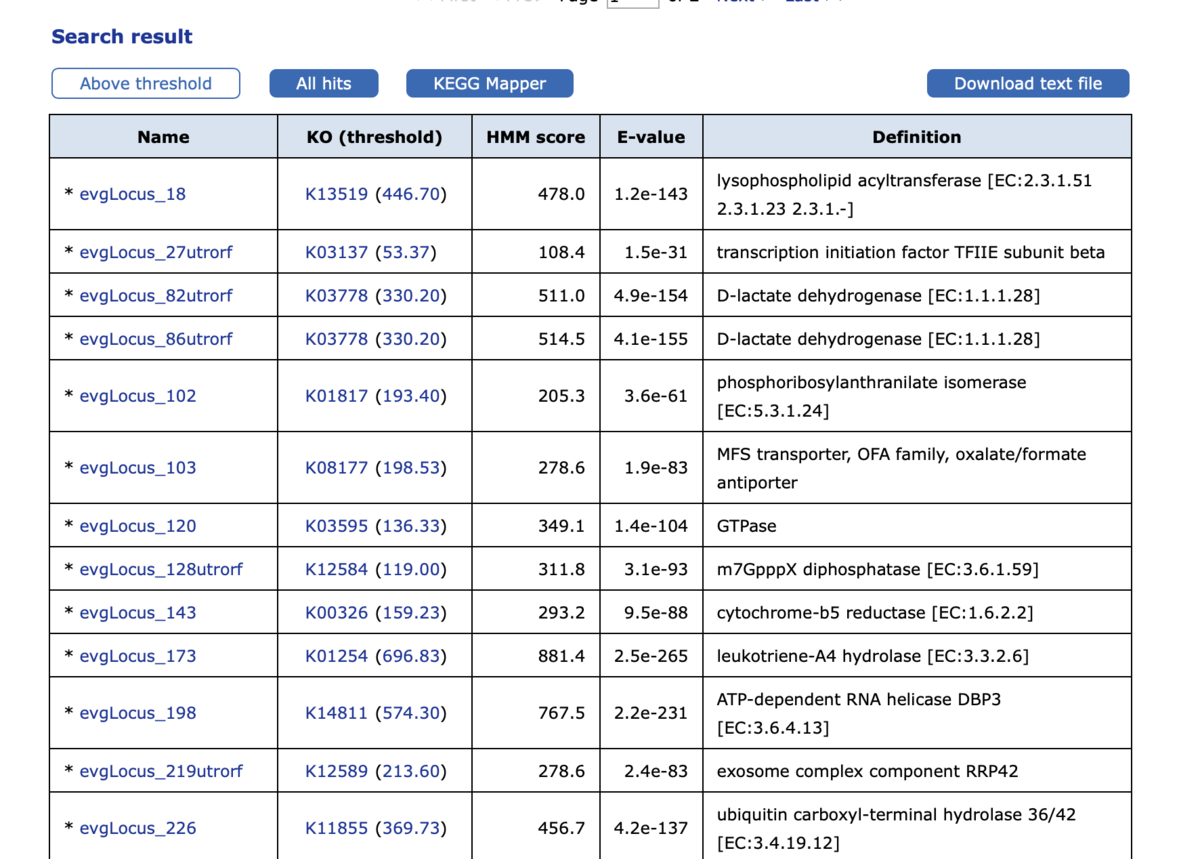
Task: Click threshold value 198.53
Action: point(411,468)
